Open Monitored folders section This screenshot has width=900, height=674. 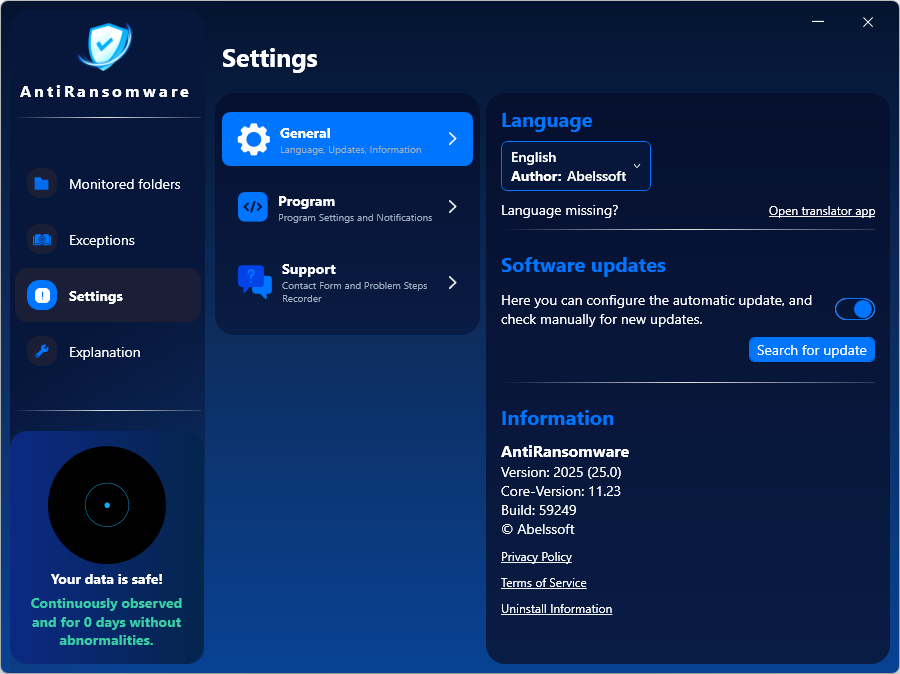(x=108, y=184)
